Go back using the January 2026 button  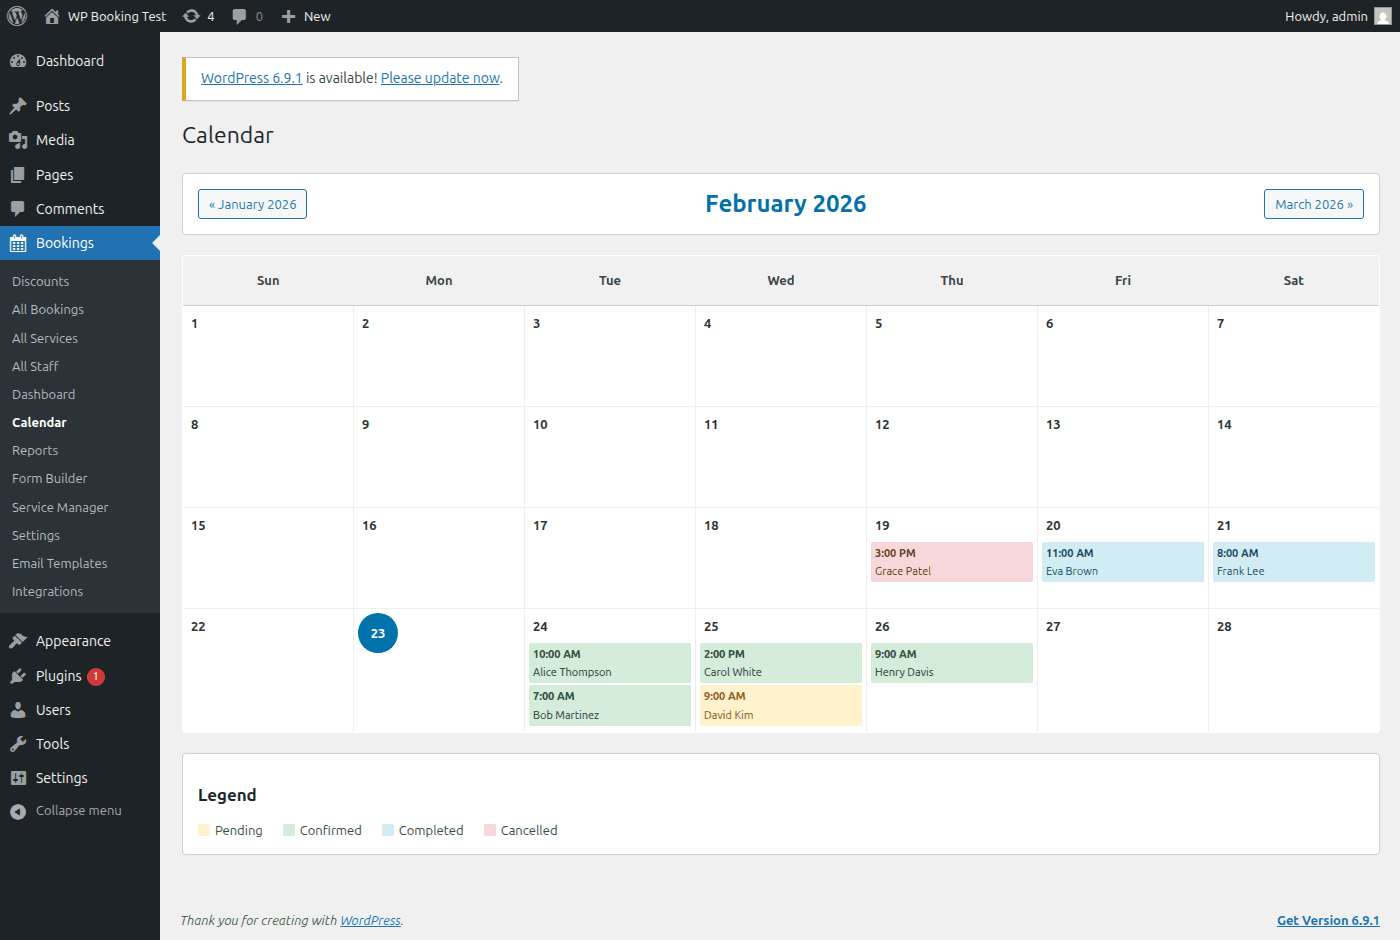pyautogui.click(x=252, y=203)
